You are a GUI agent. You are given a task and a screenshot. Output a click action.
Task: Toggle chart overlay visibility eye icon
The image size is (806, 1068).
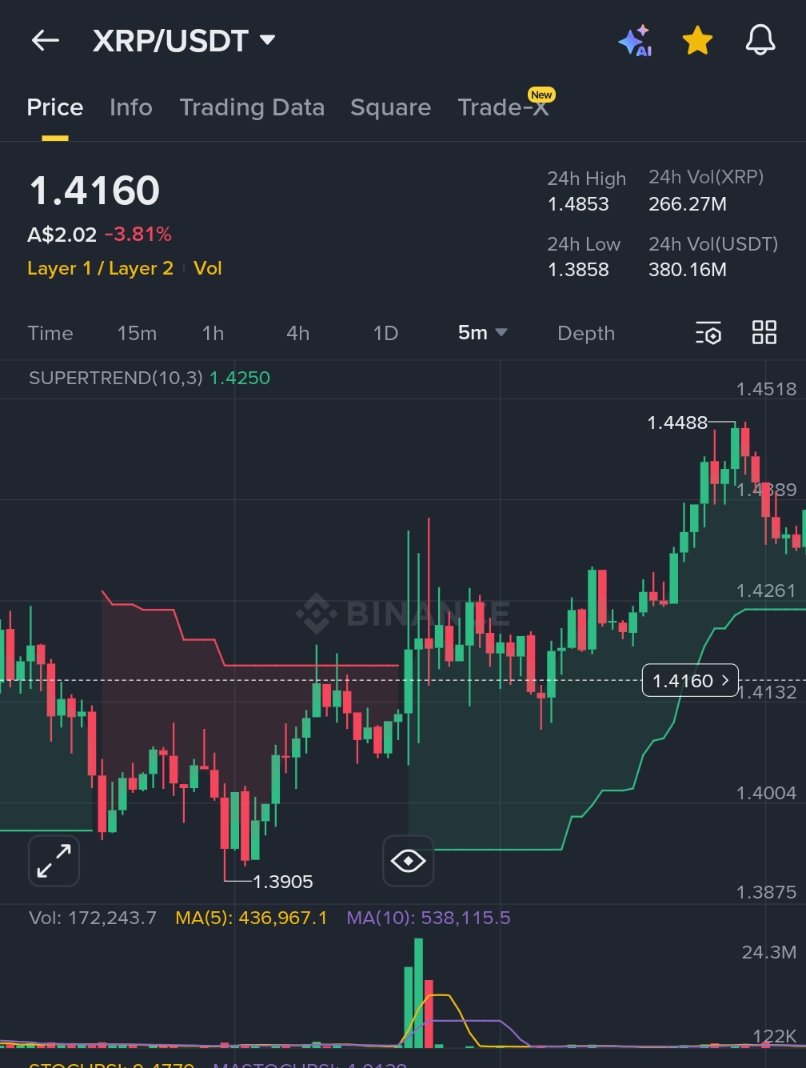coord(408,861)
